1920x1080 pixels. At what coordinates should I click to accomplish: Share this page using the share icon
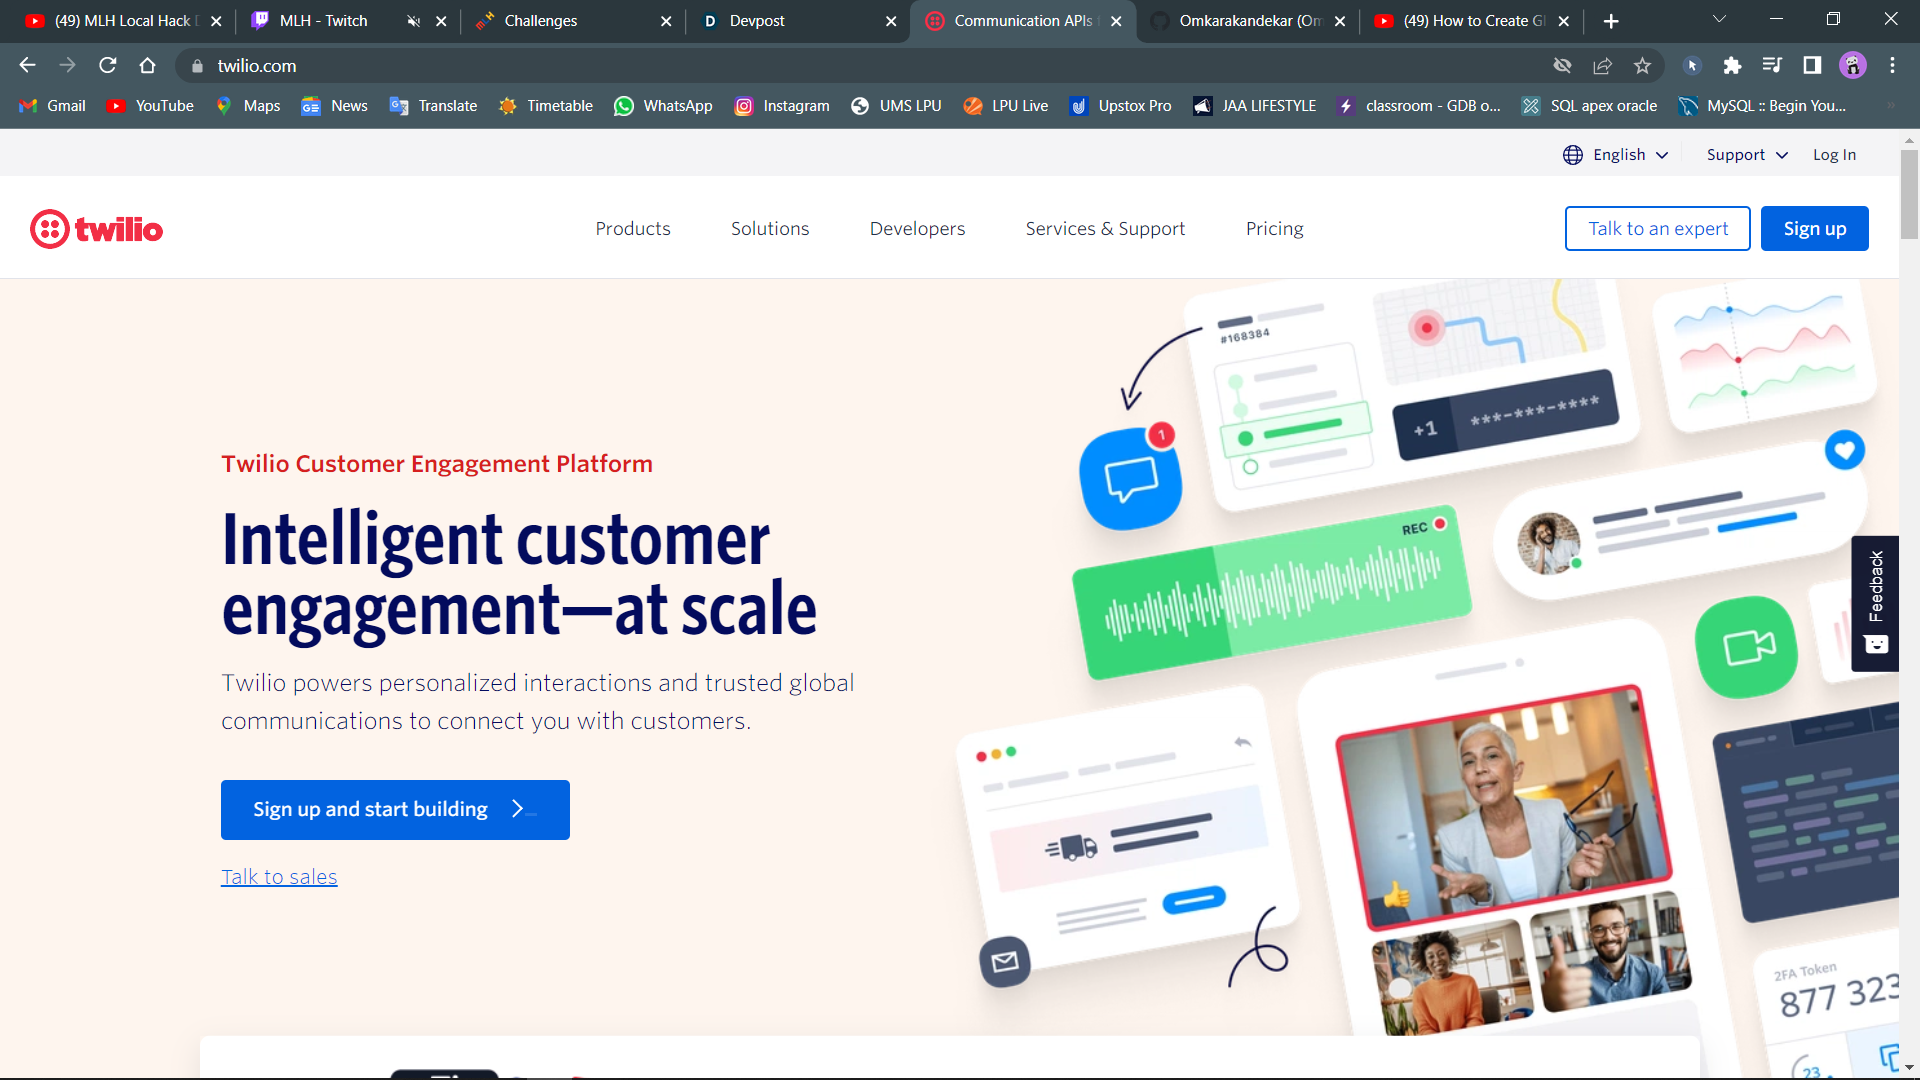tap(1602, 66)
